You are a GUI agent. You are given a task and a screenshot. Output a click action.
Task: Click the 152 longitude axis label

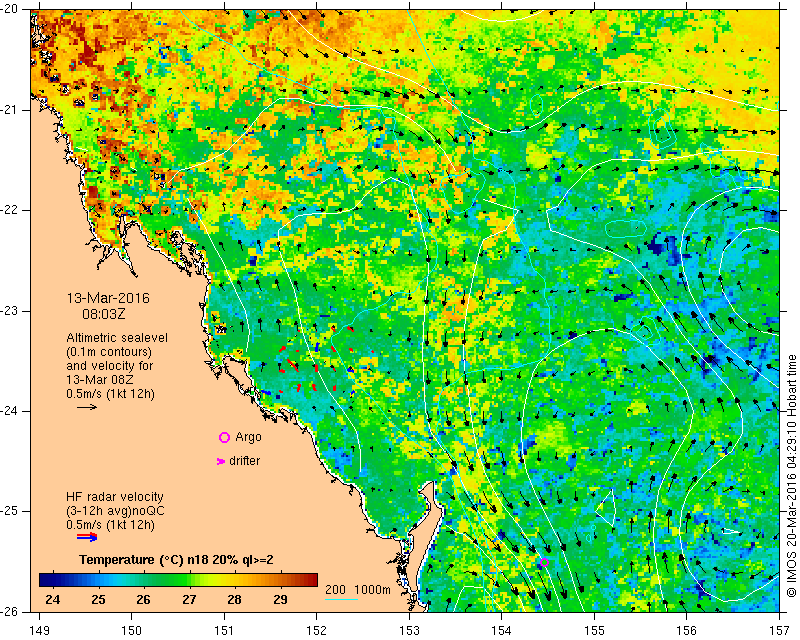click(317, 631)
